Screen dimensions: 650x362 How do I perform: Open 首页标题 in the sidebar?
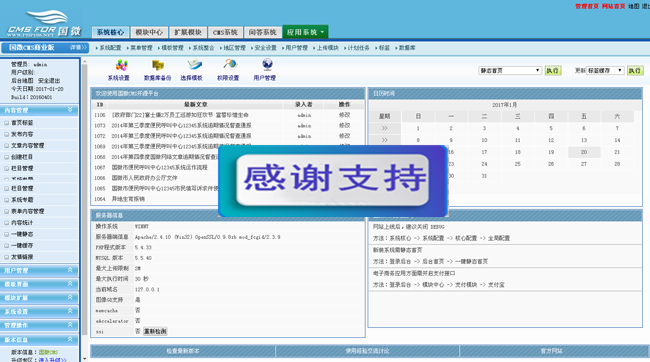click(22, 123)
